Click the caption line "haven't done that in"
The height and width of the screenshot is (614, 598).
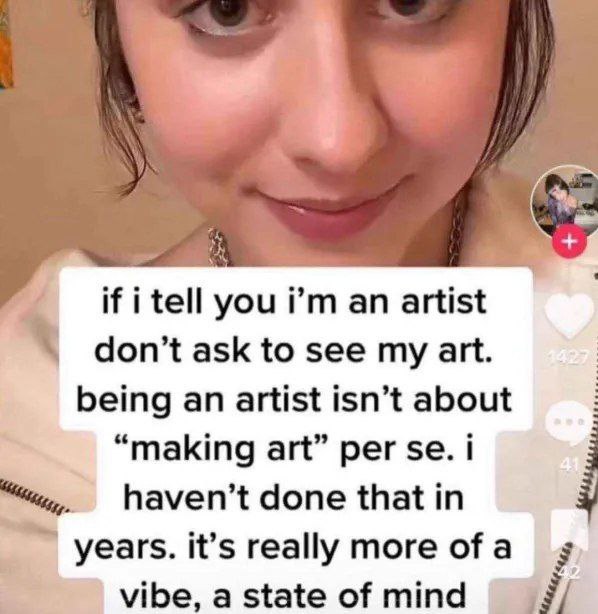[293, 497]
